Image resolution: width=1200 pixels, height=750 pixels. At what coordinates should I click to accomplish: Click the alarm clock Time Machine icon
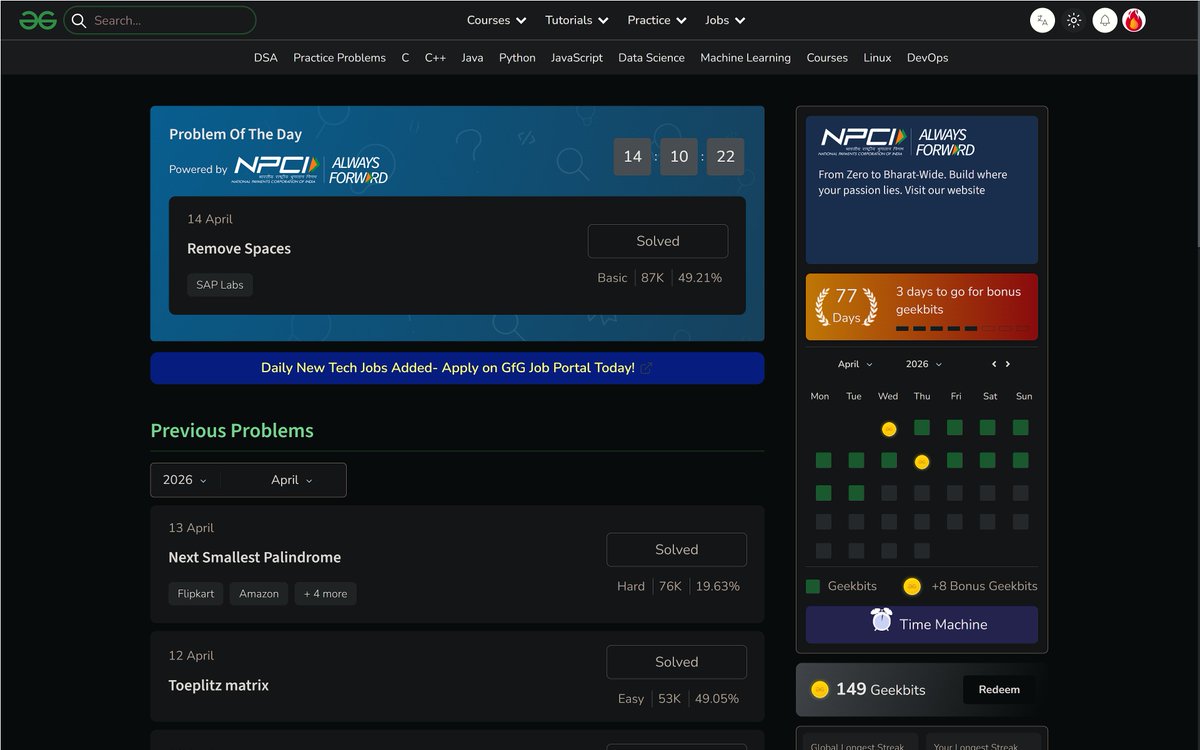(x=881, y=620)
